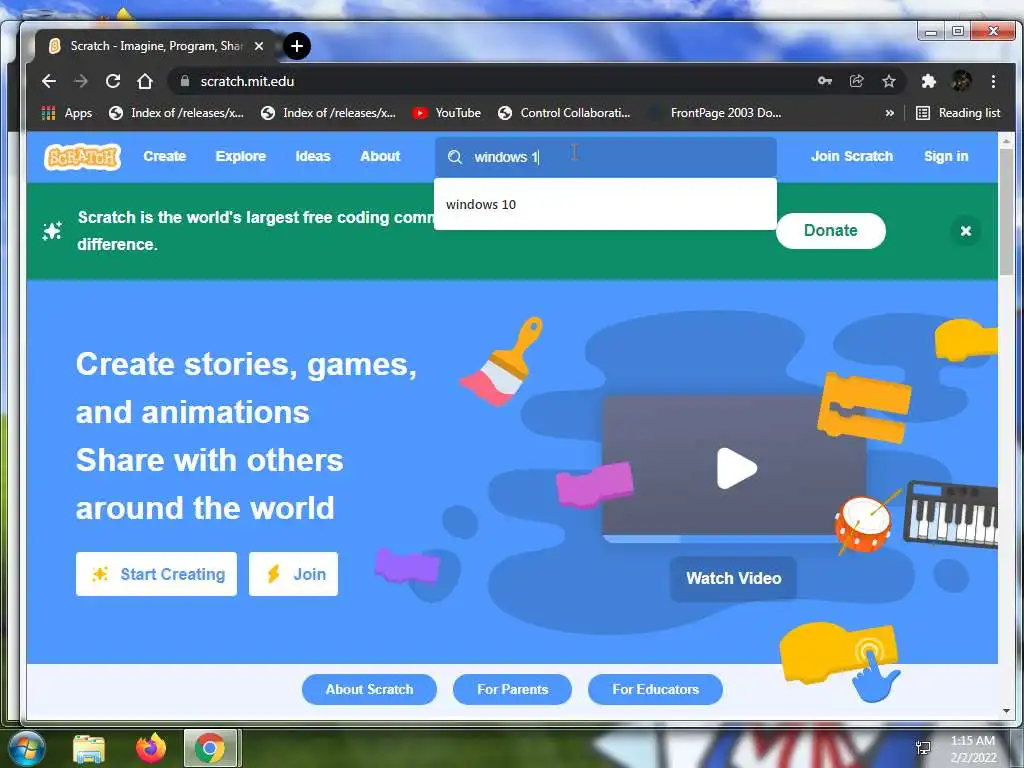This screenshot has width=1024, height=768.
Task: Click the search magnifier icon
Action: 455,157
